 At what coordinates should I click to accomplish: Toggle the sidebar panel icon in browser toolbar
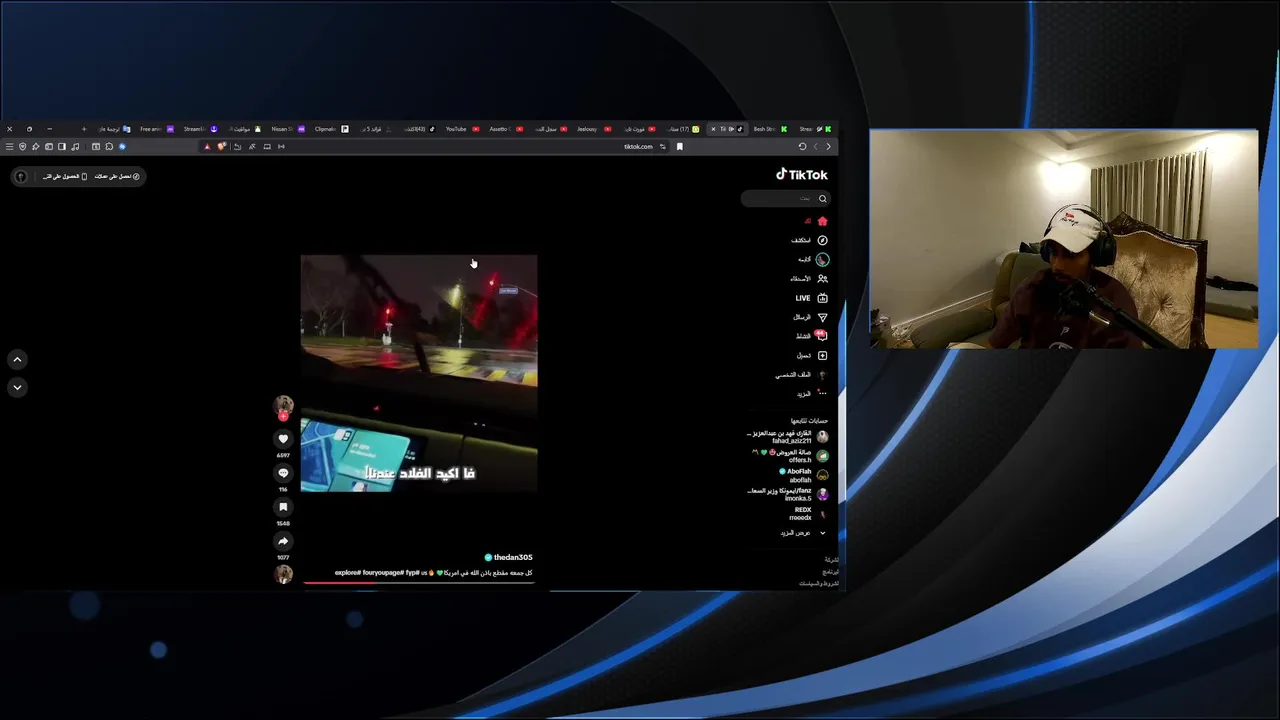(62, 147)
